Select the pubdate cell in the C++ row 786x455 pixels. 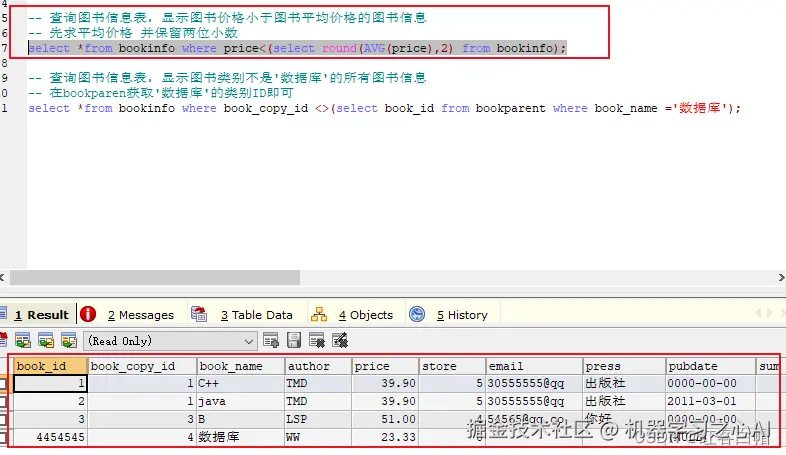click(x=710, y=383)
